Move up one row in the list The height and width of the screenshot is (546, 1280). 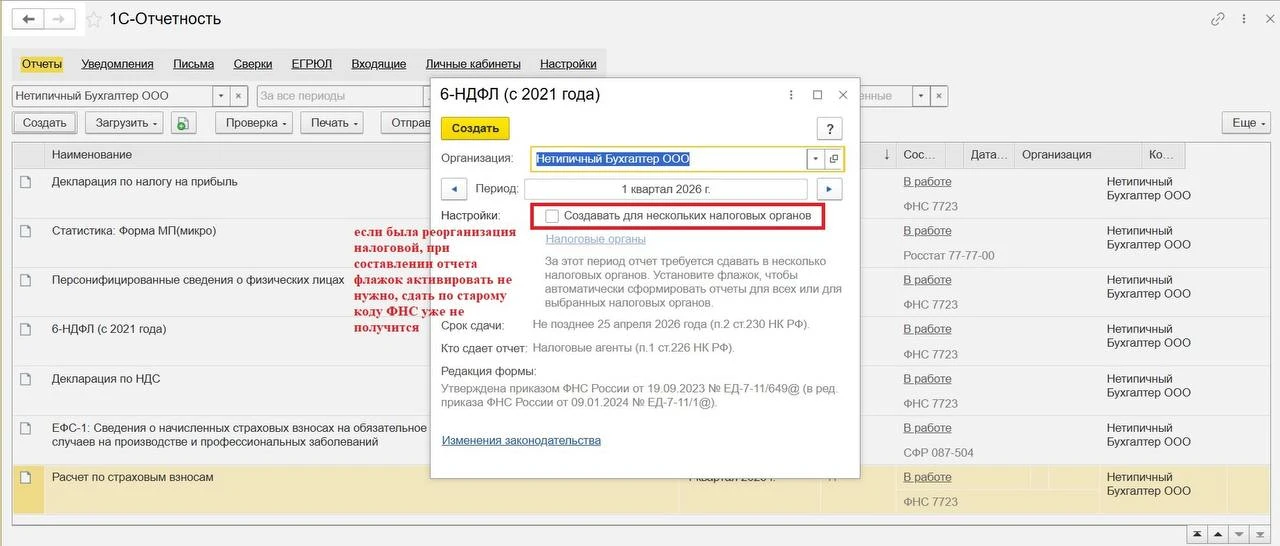click(1220, 534)
